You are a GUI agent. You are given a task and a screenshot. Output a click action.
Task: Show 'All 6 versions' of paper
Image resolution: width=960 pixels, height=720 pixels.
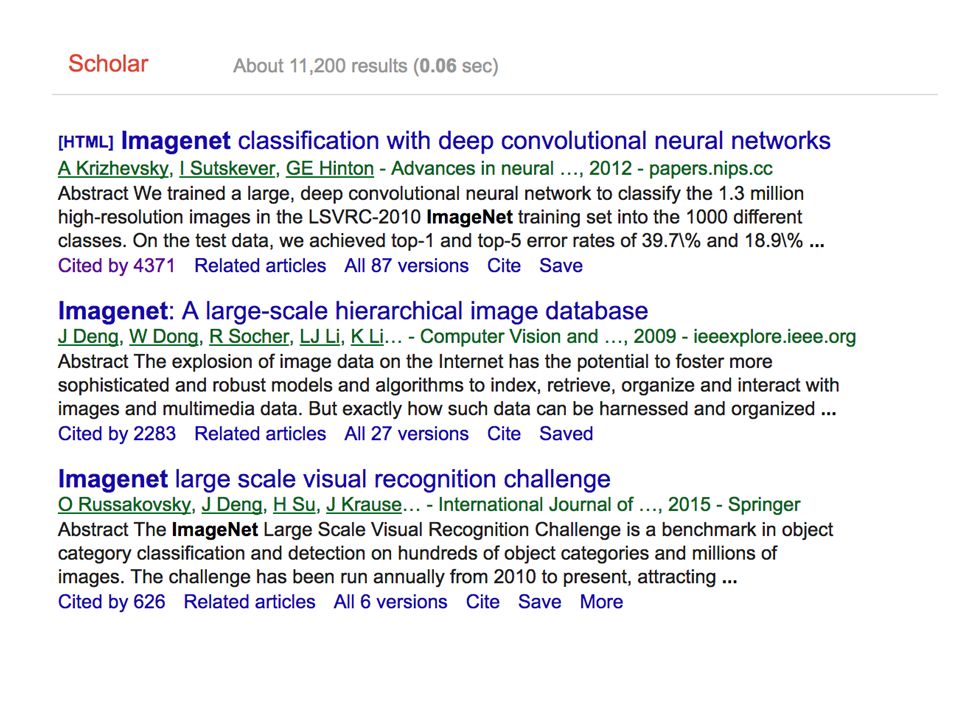(x=391, y=602)
